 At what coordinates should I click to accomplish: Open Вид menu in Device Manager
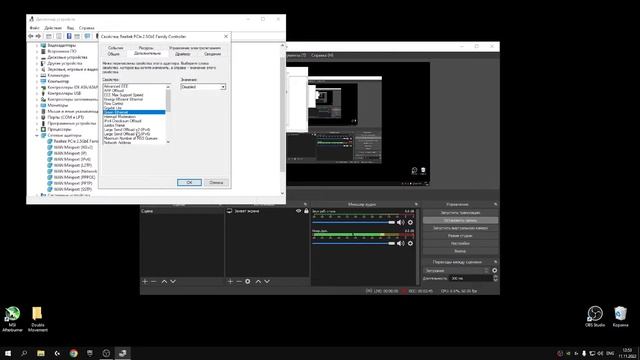click(70, 28)
